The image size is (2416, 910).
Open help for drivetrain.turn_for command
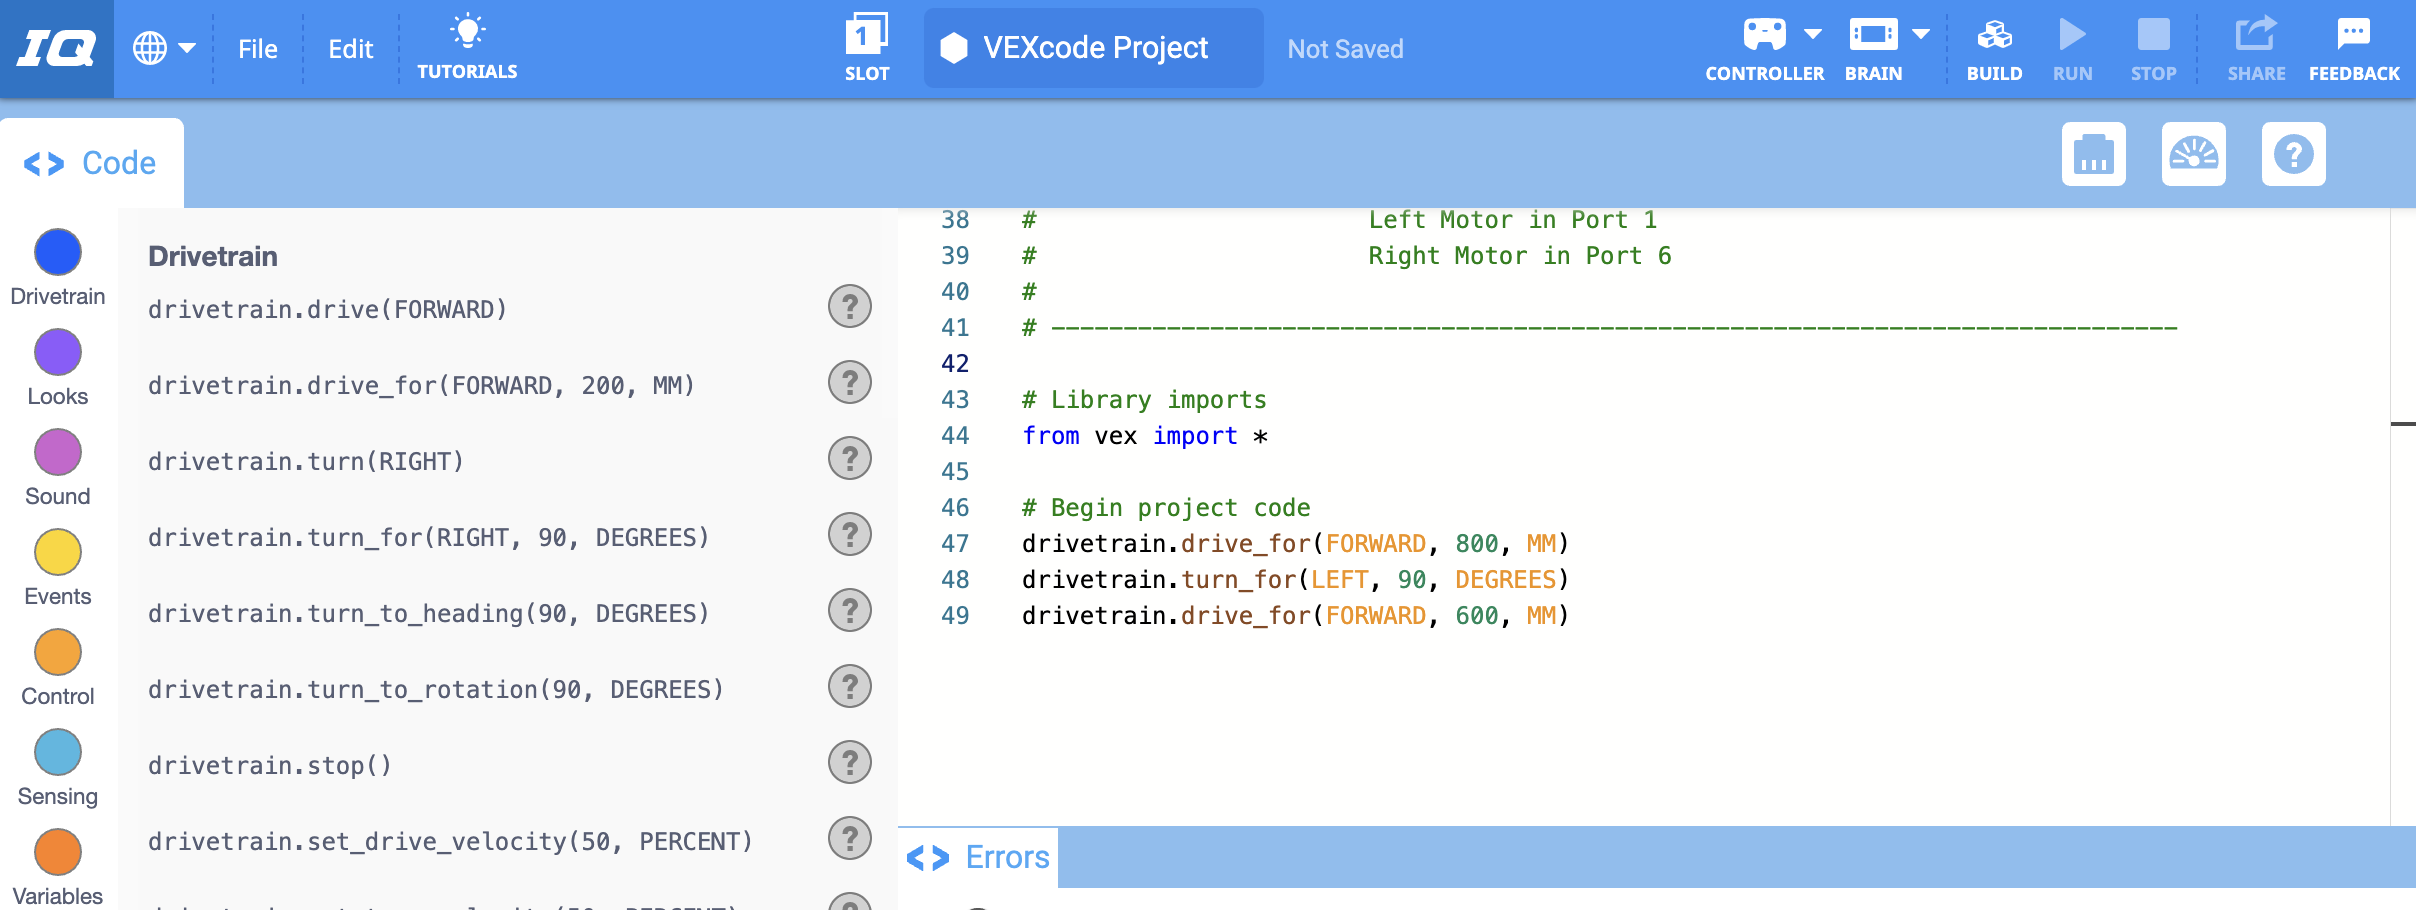tap(849, 534)
